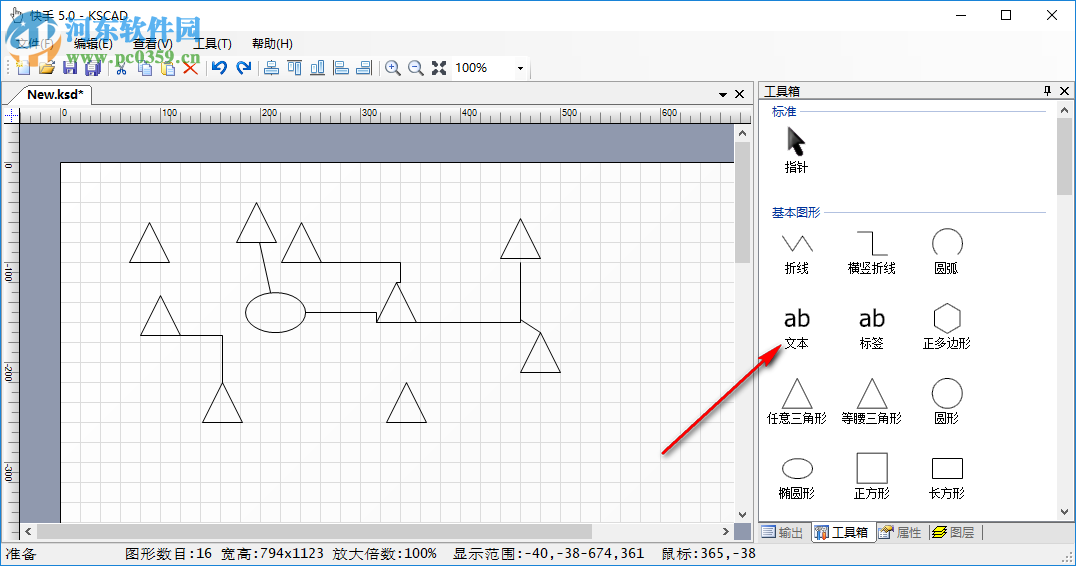The height and width of the screenshot is (566, 1076).
Task: Switch to the 输出 output tab
Action: click(x=783, y=532)
